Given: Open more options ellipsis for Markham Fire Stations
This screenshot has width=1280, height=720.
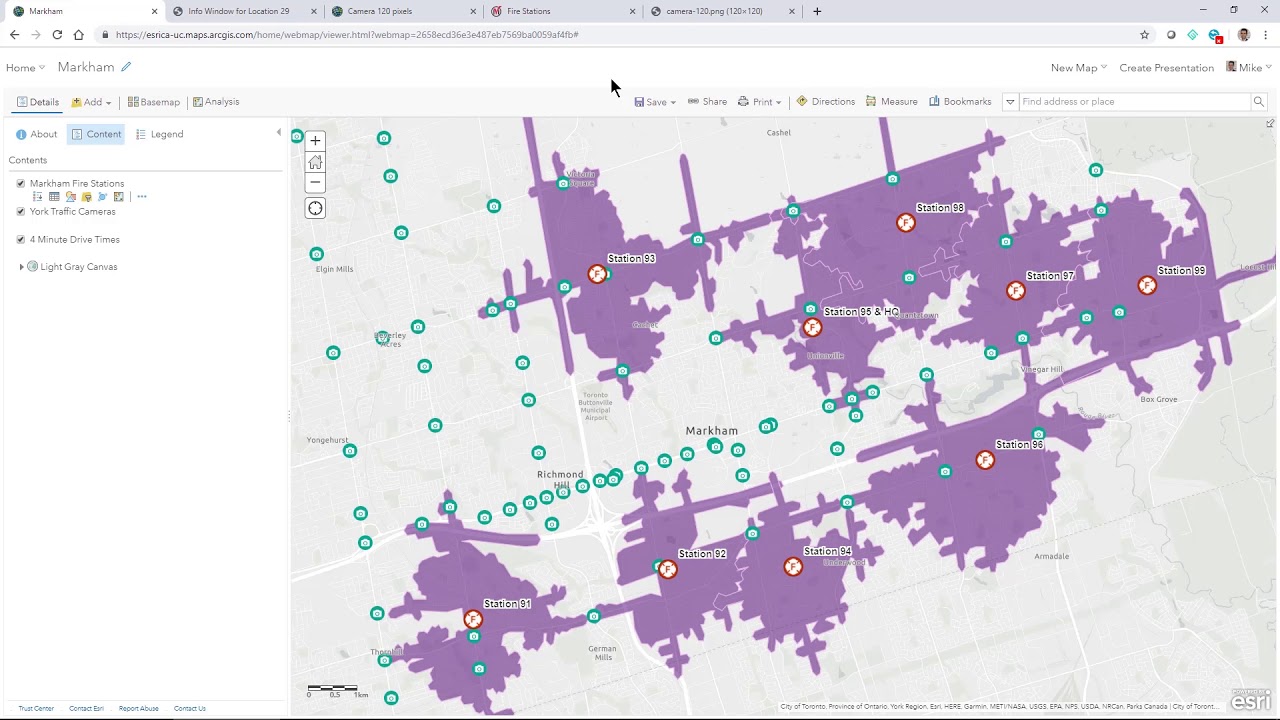Looking at the screenshot, I should click(142, 197).
